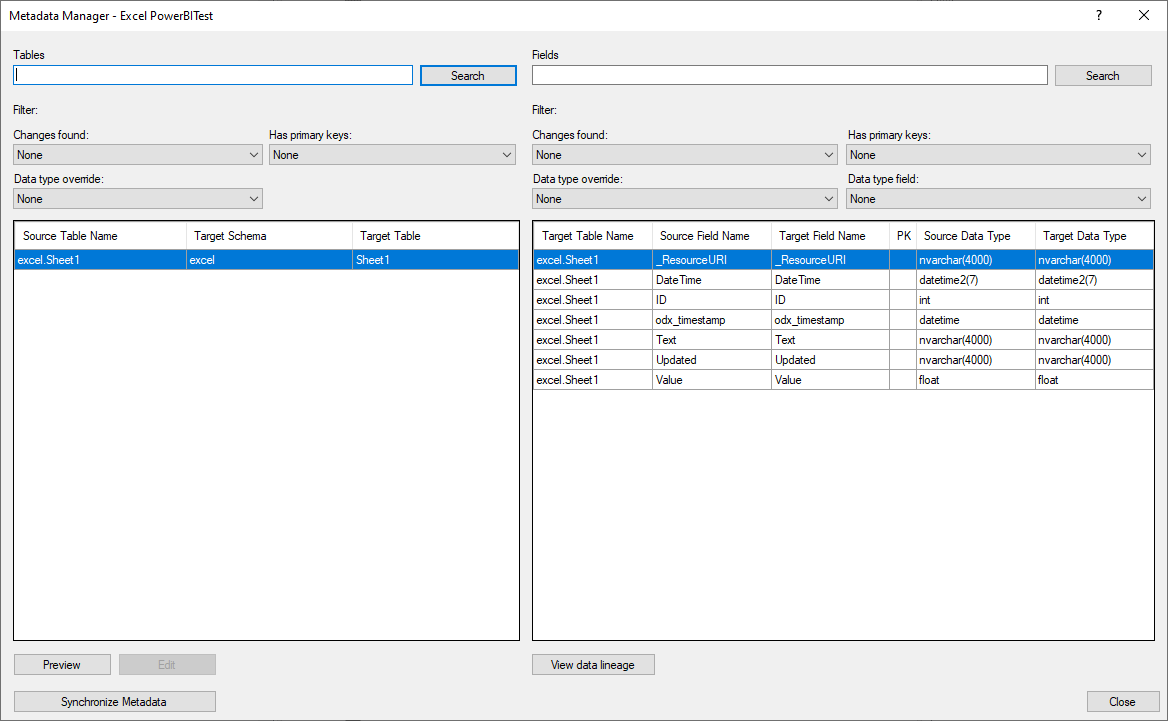Screen dimensions: 1168x721
Task: Open Tables 'Changes found' dropdown
Action: coord(138,155)
